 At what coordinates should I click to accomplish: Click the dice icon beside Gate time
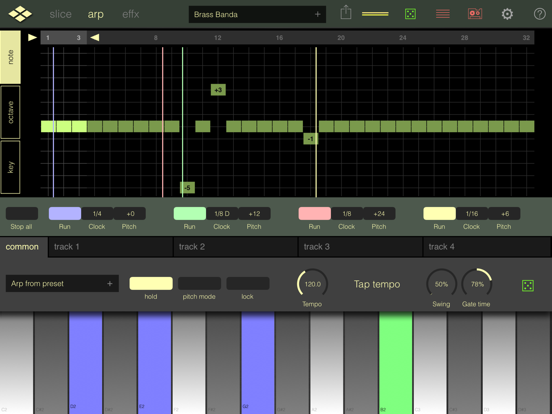[x=528, y=286]
